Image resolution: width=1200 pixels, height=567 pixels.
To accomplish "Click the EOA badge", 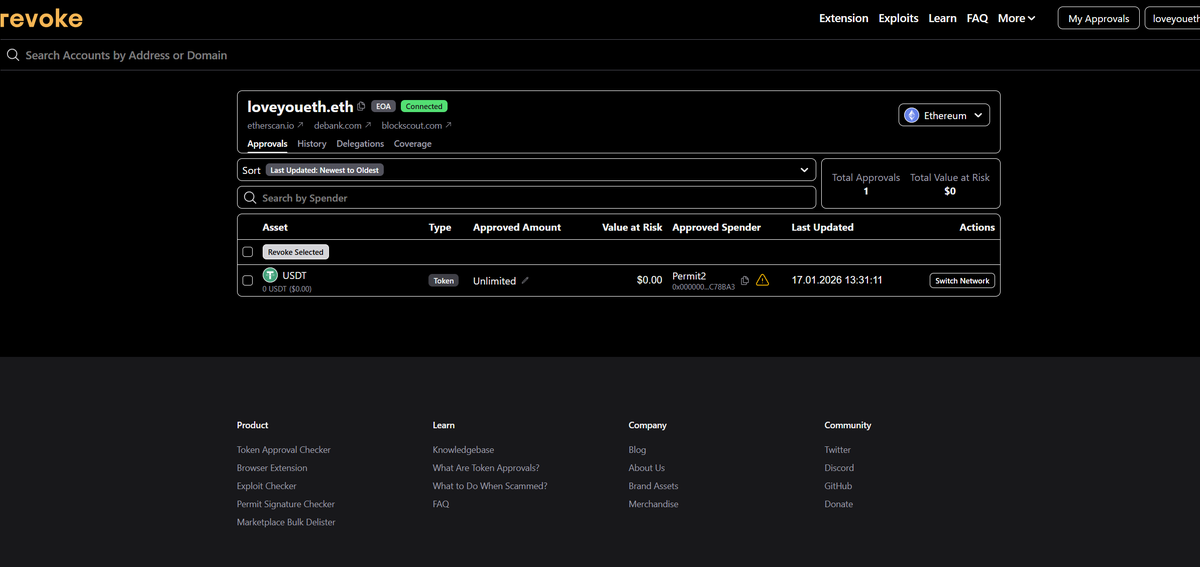I will coord(383,106).
